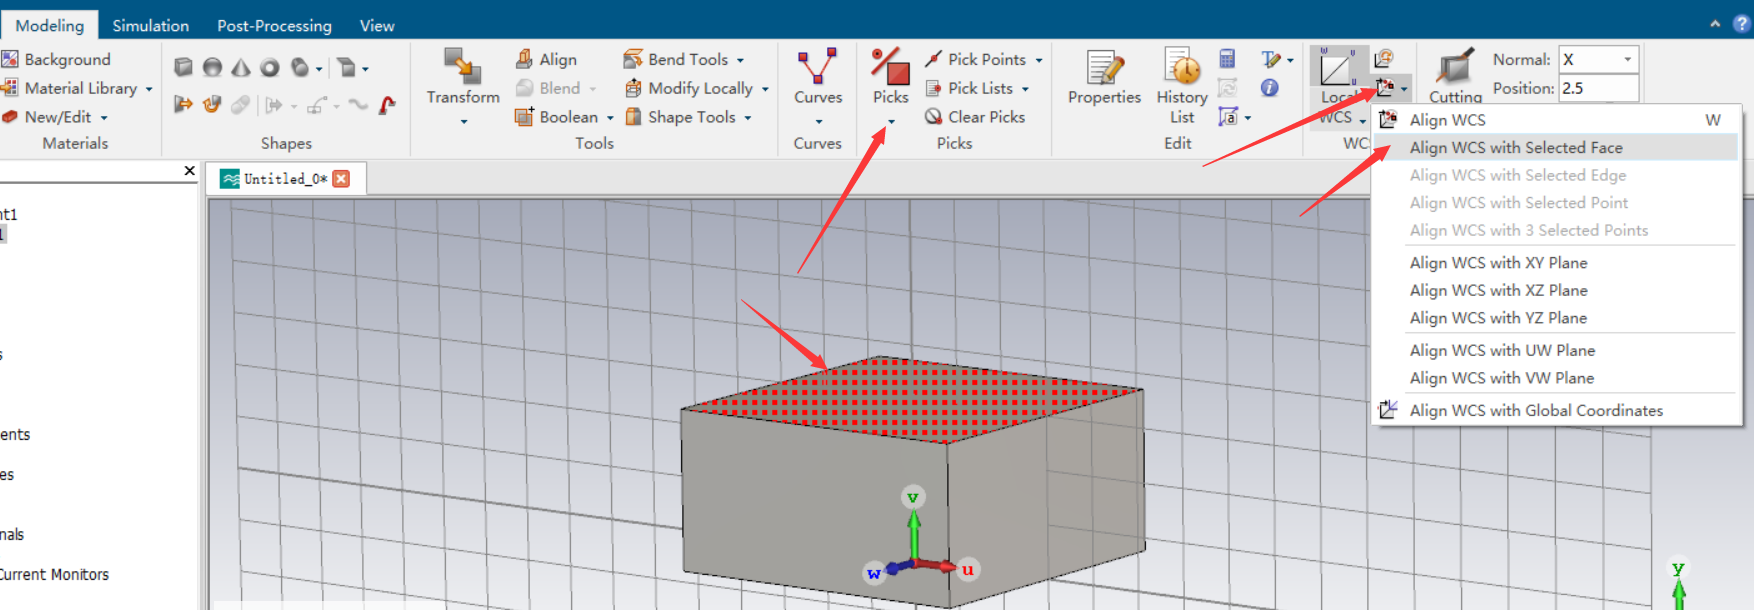Screen dimensions: 1754x610
Task: Select the rotate face tool
Action: (212, 104)
